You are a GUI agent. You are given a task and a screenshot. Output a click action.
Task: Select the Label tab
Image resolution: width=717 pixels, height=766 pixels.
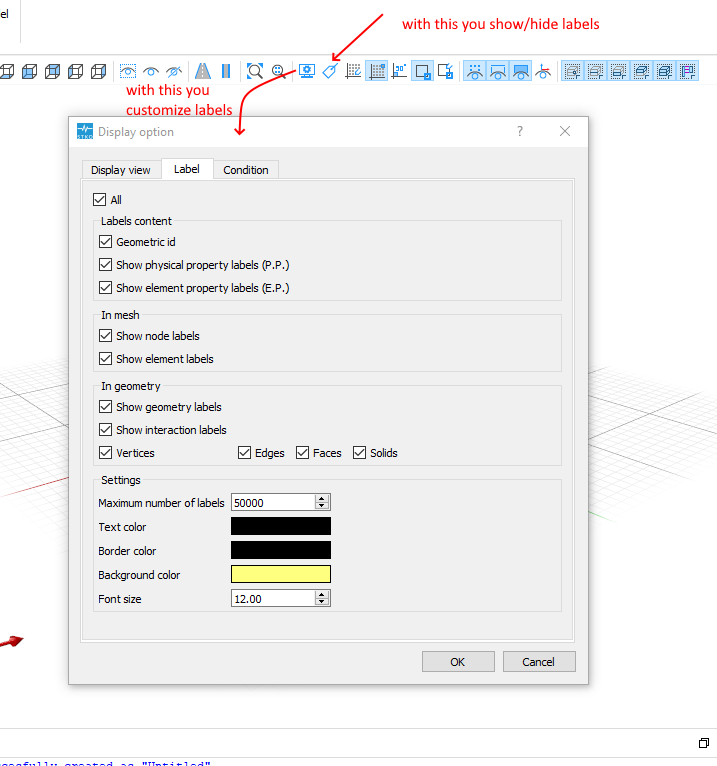(x=187, y=169)
